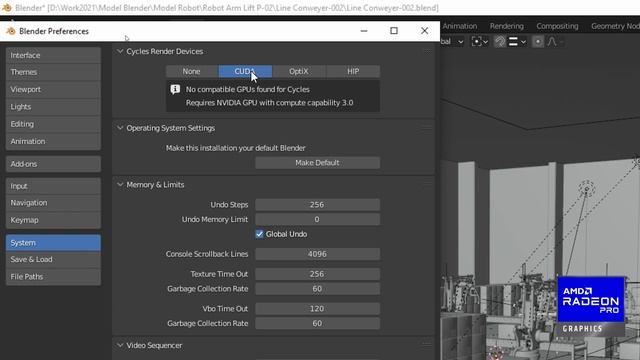Open the Input preferences section
This screenshot has height=360, width=640.
[x=53, y=186]
